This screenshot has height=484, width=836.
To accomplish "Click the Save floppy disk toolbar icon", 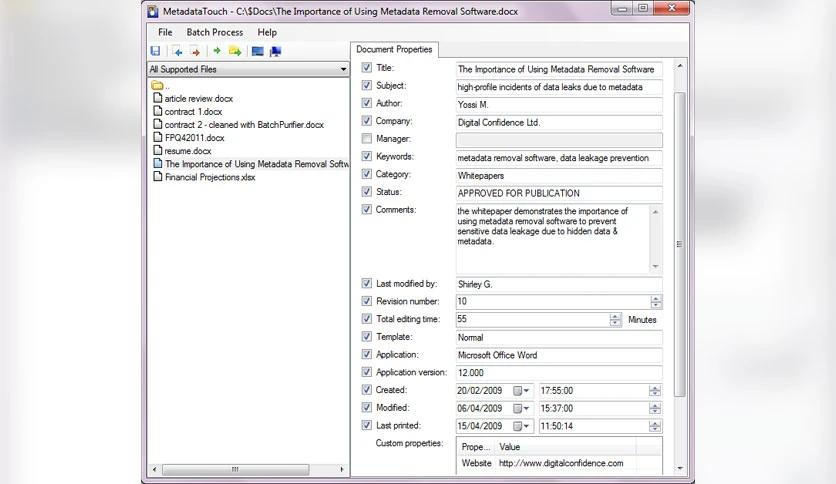I will [x=155, y=51].
